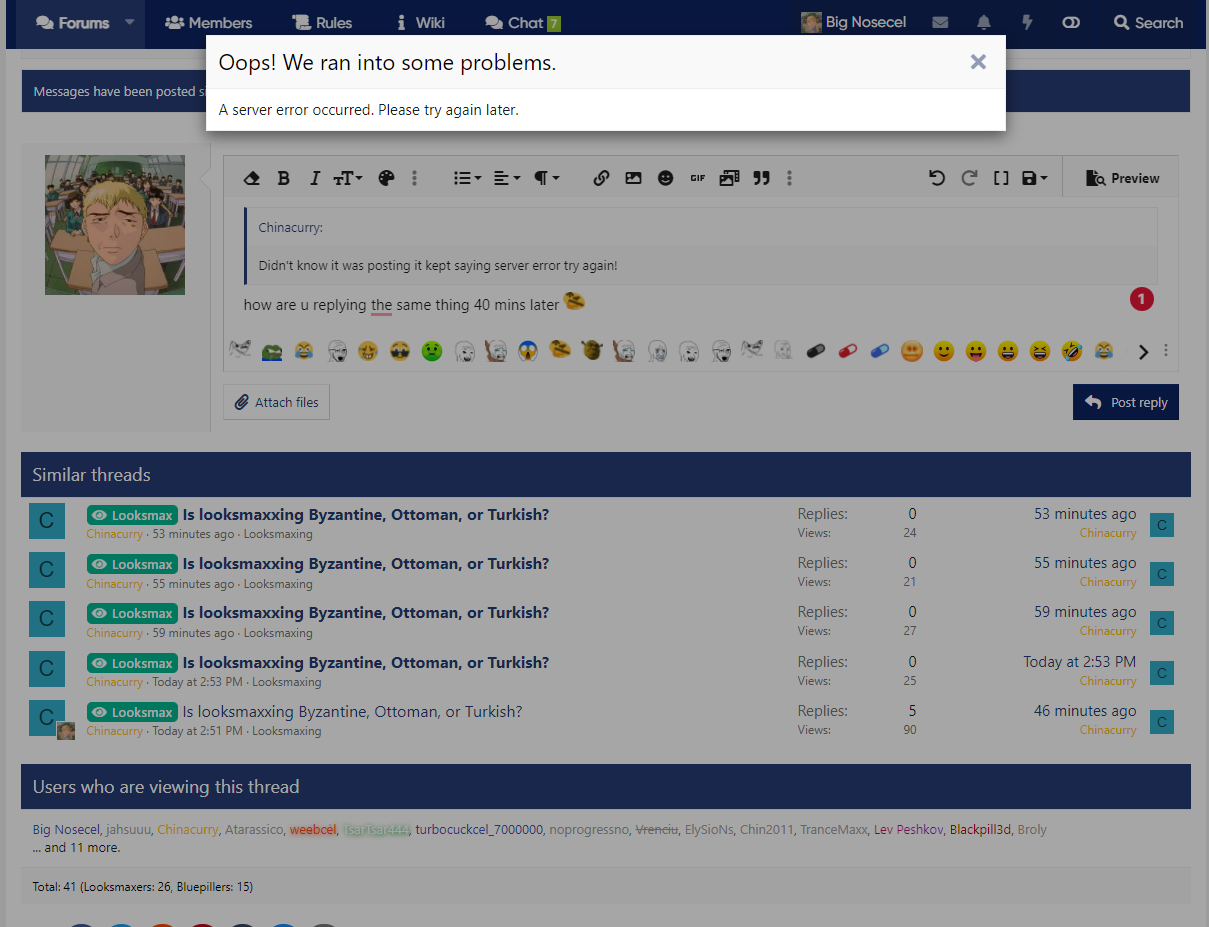Open the save draft dropdown
The width and height of the screenshot is (1209, 927).
pos(1034,178)
